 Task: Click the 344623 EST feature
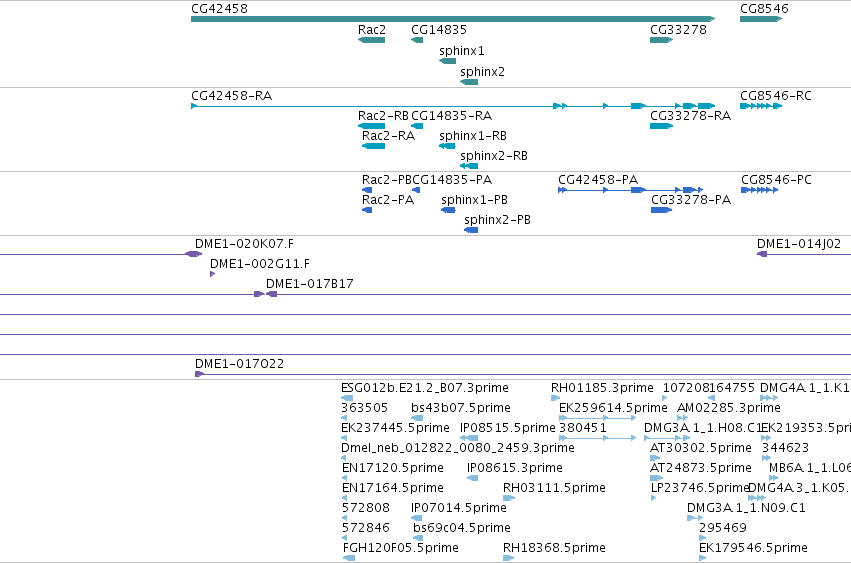766,458
